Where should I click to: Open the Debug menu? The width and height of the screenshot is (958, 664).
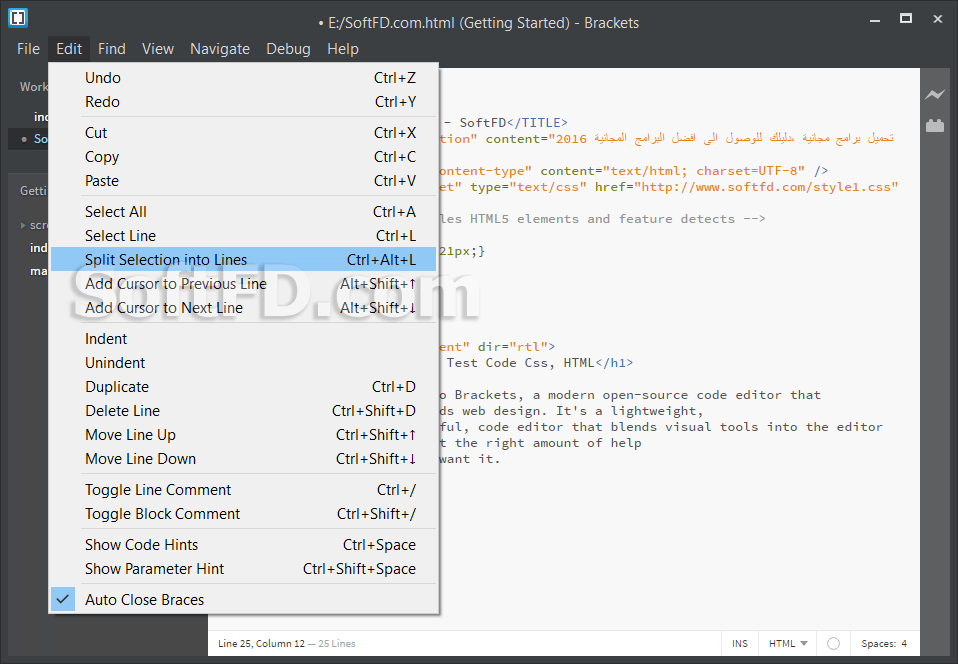pyautogui.click(x=288, y=49)
